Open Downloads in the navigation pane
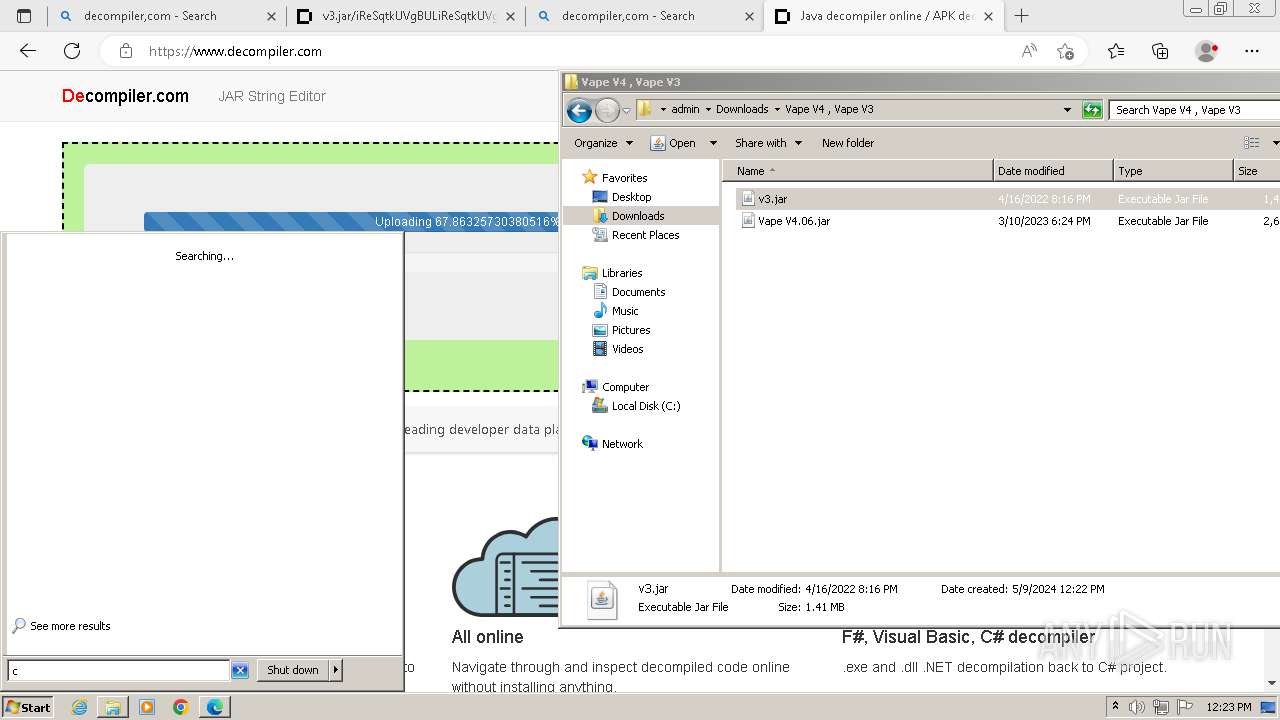 [638, 216]
